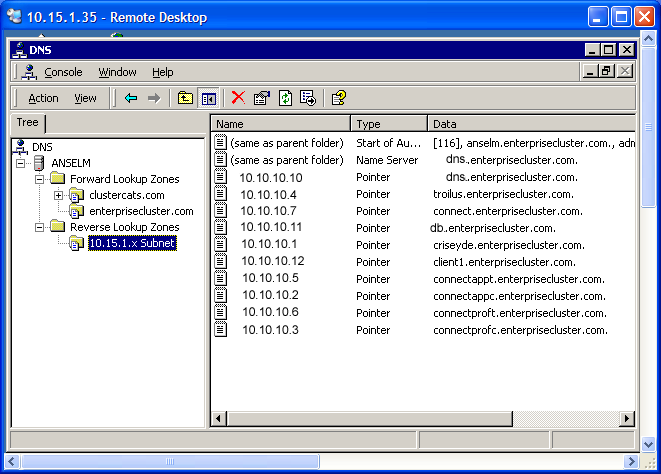The image size is (661, 474).
Task: Click record icon for 10.10.10.7
Action: coord(220,210)
